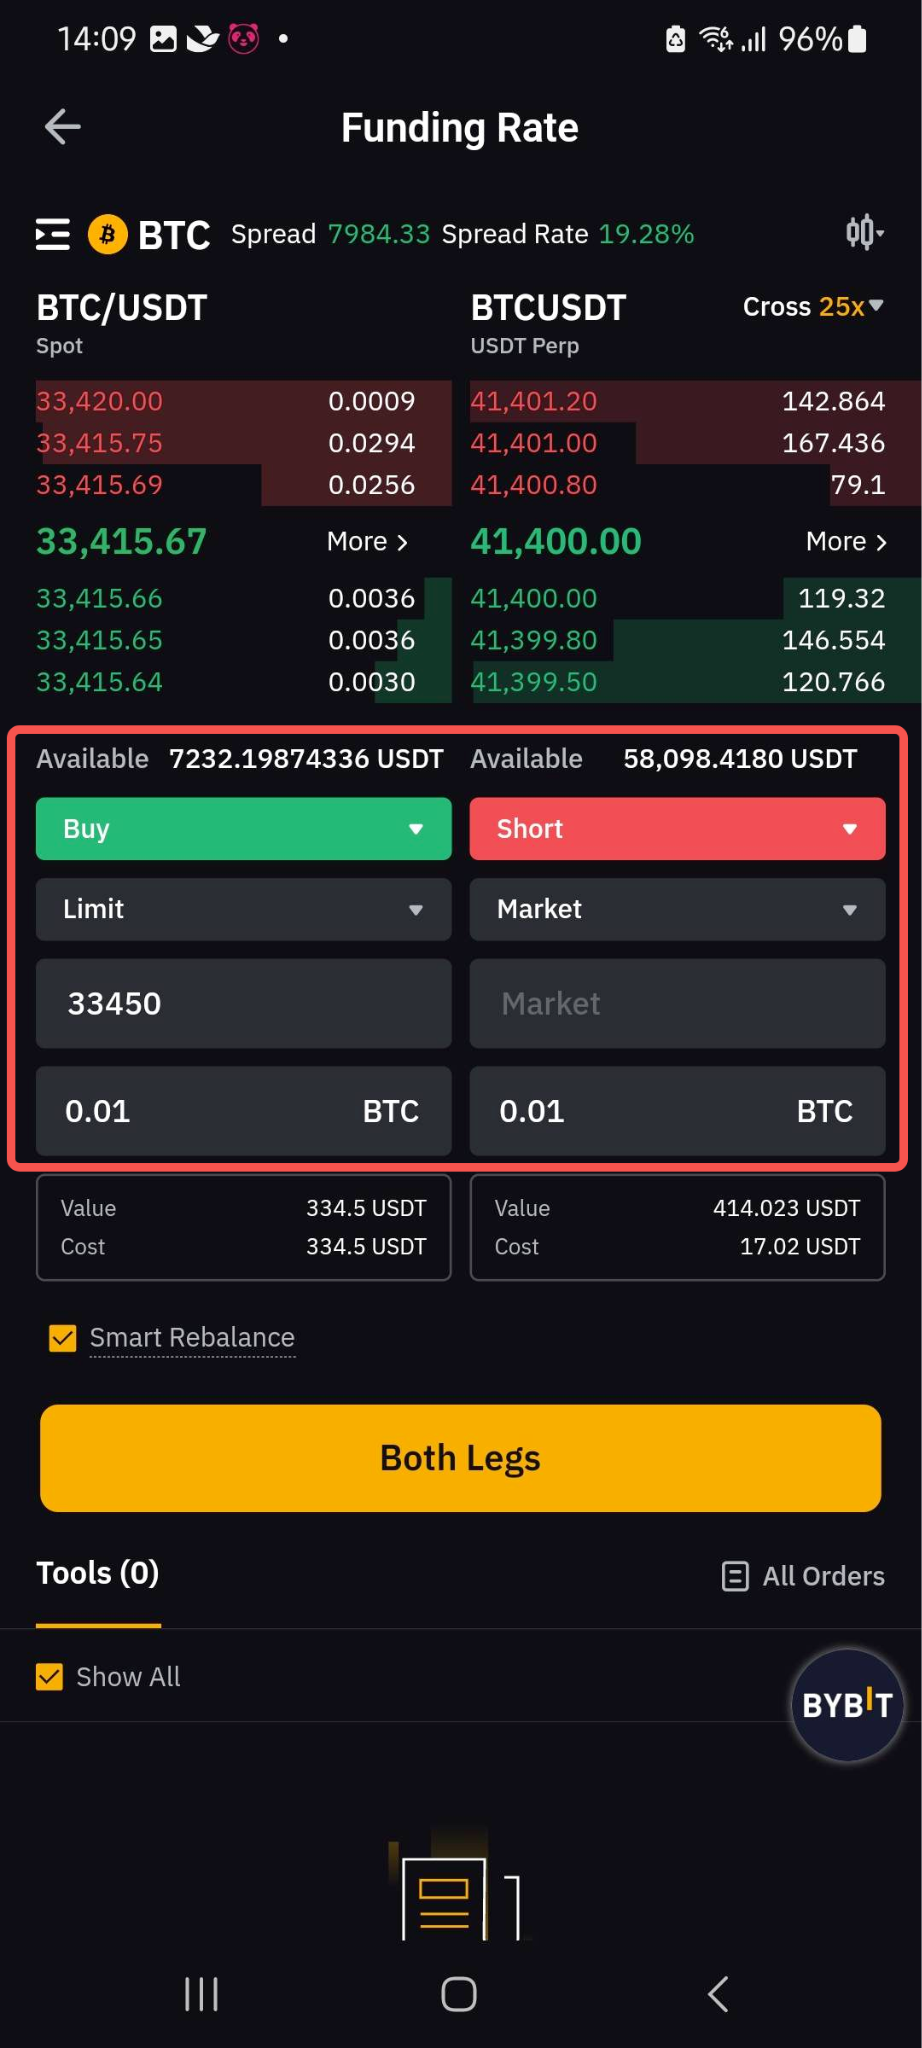Viewport: 922px width, 2048px height.
Task: Tap the Android home button icon
Action: 459,1994
